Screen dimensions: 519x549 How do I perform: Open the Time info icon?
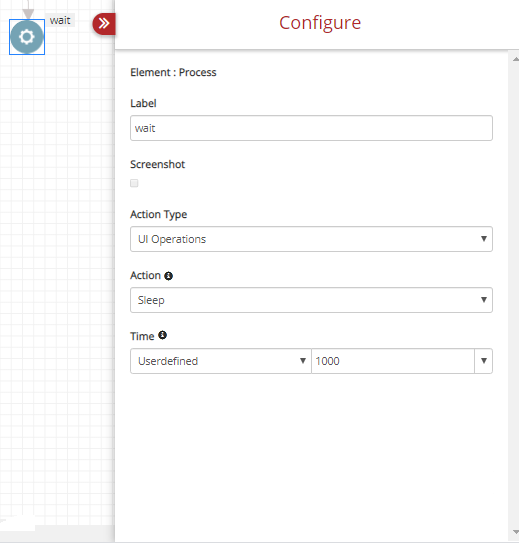pyautogui.click(x=162, y=335)
